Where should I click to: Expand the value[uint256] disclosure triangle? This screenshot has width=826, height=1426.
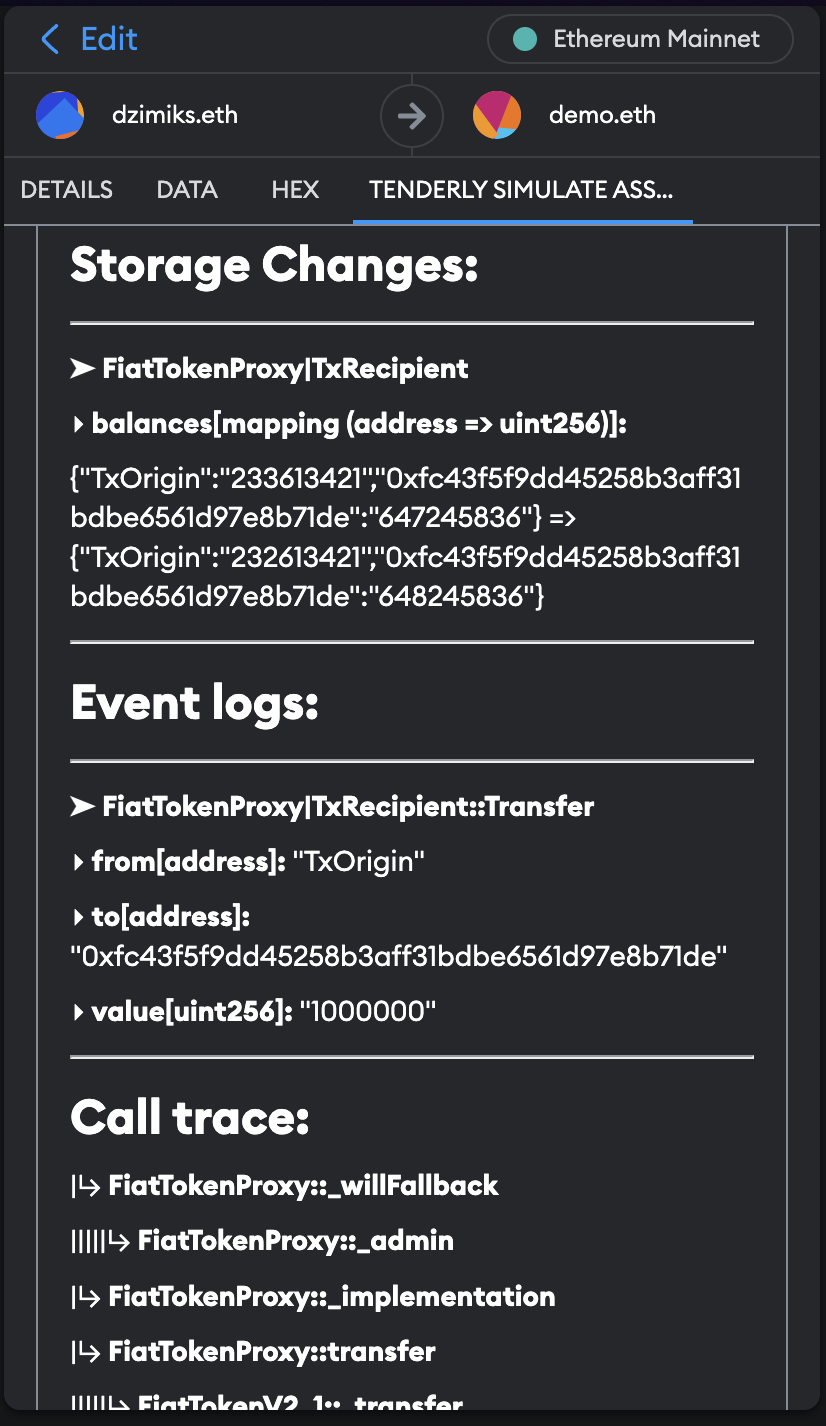click(79, 1011)
